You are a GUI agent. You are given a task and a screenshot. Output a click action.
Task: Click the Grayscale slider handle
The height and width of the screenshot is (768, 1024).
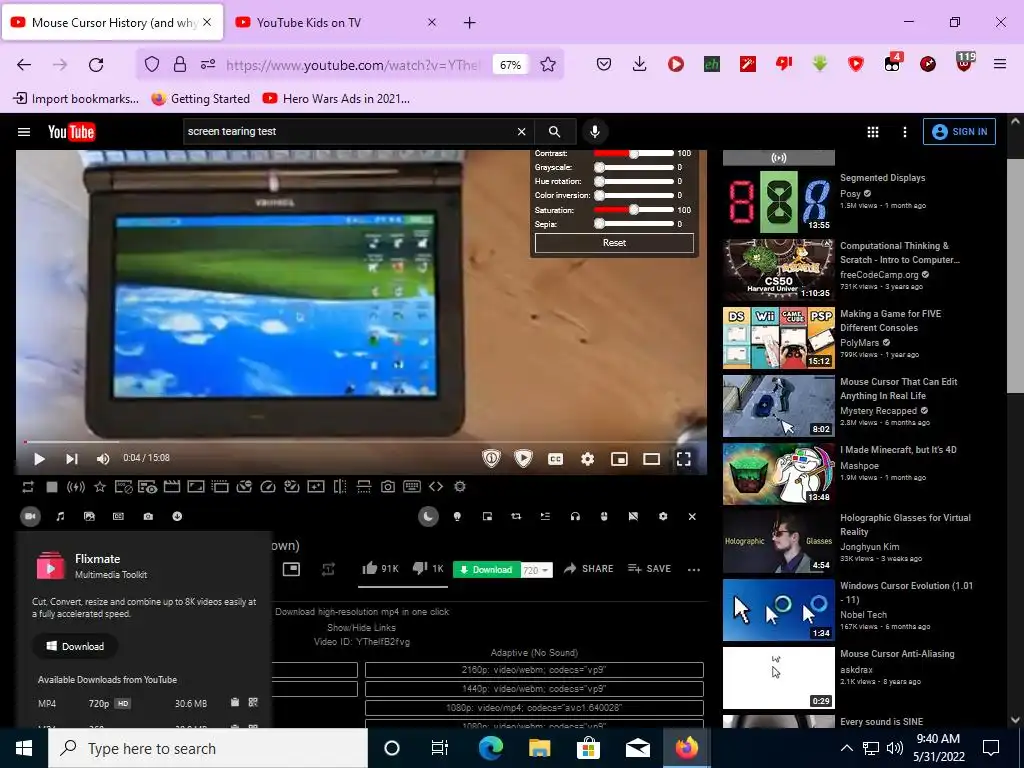pos(600,167)
